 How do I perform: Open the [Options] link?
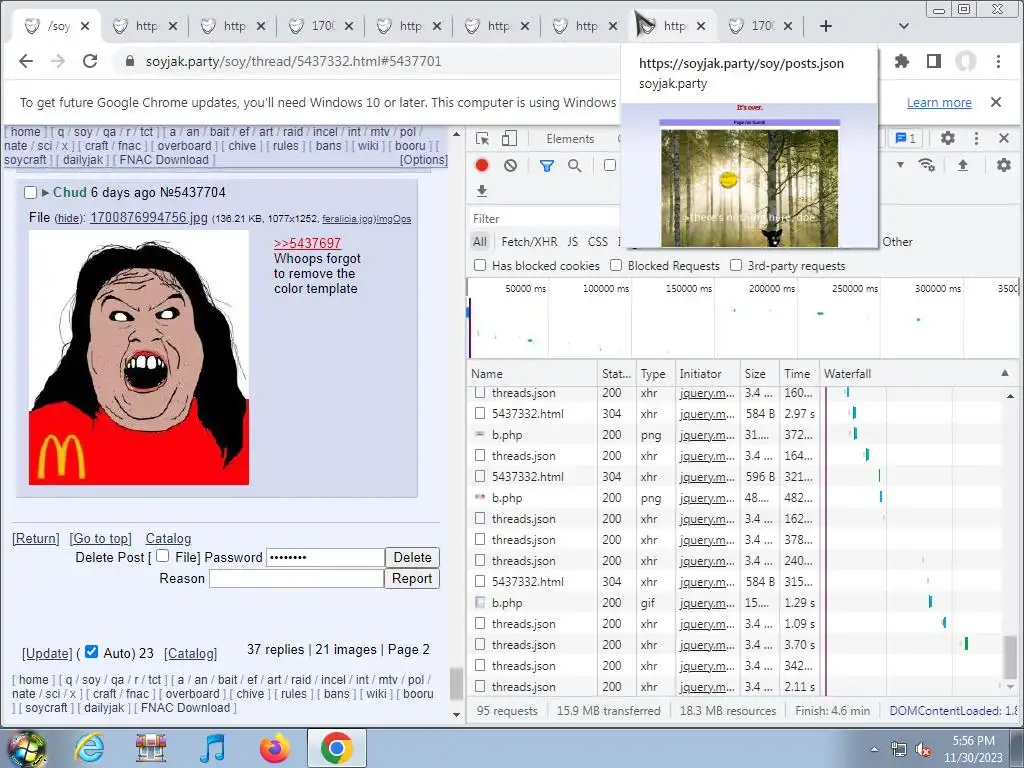click(x=424, y=160)
